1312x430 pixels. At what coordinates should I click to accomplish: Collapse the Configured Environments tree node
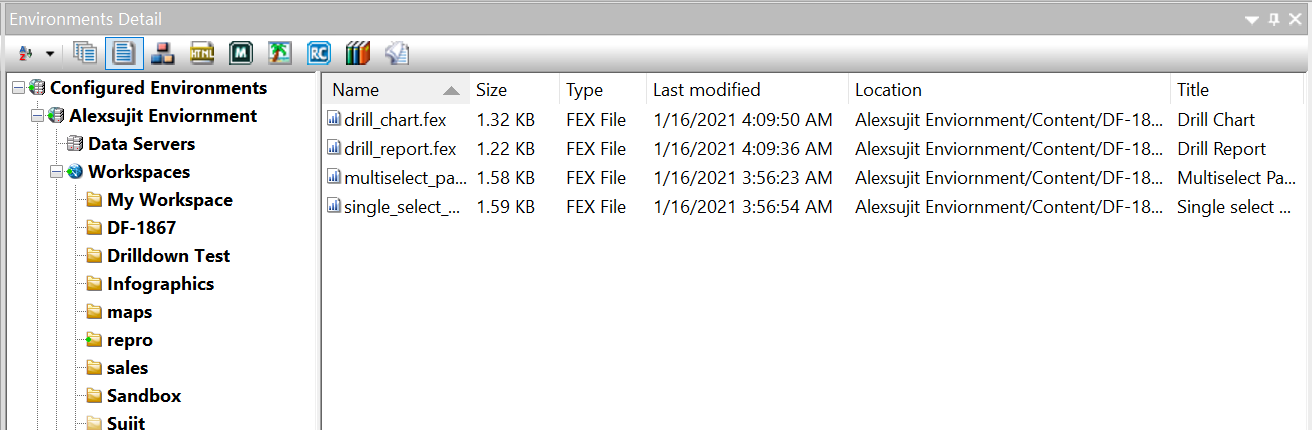(x=19, y=88)
